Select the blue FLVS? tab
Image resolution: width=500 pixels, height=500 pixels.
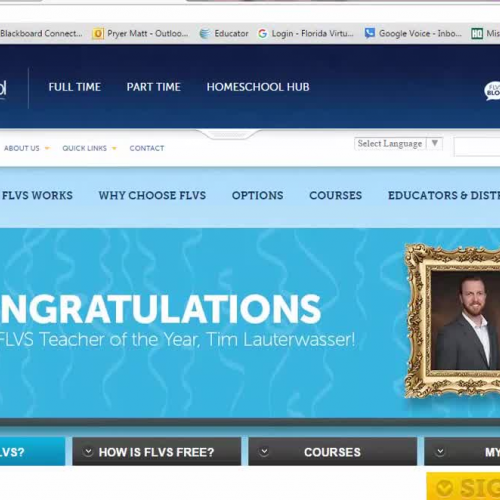(x=32, y=452)
